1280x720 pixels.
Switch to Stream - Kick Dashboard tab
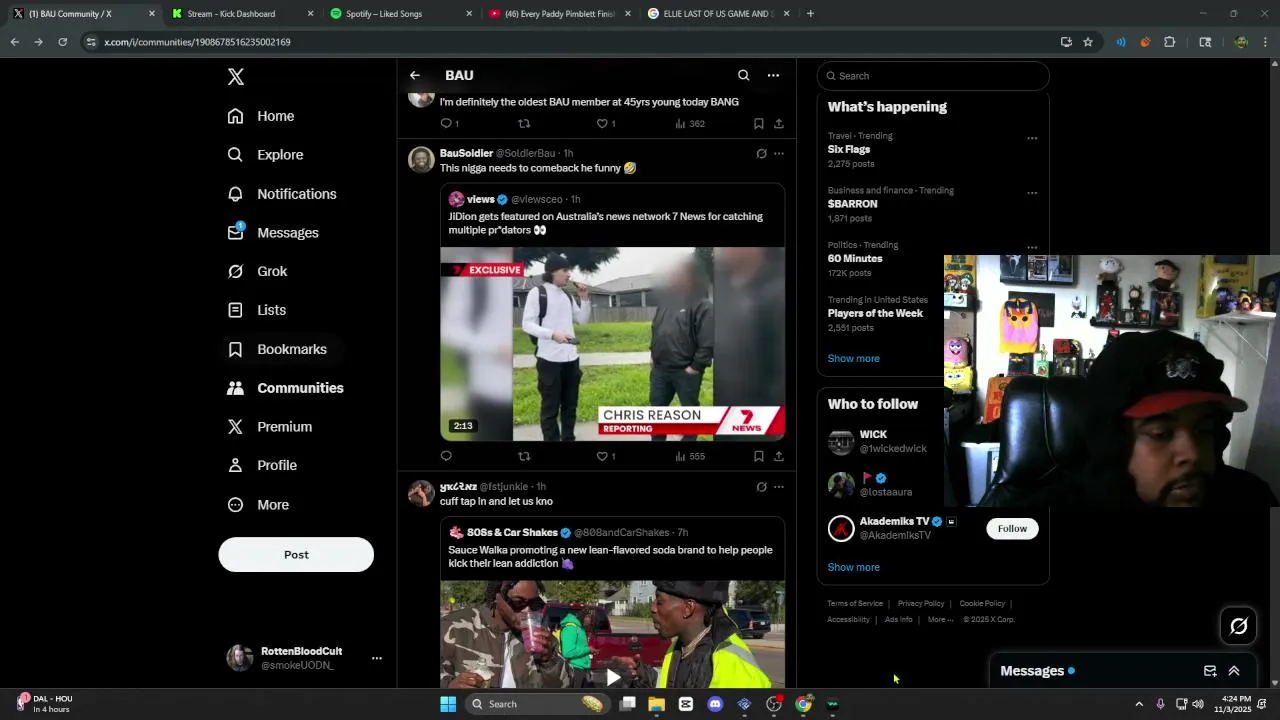241,14
